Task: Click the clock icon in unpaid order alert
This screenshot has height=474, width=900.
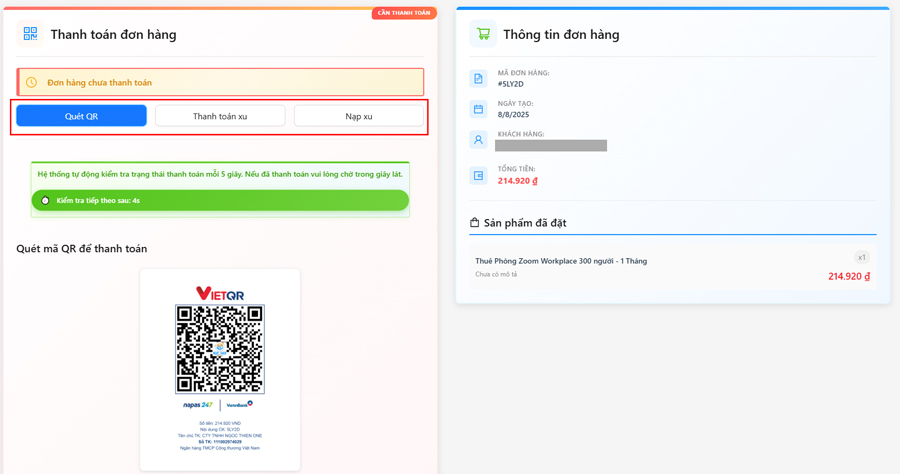Action: tap(32, 82)
